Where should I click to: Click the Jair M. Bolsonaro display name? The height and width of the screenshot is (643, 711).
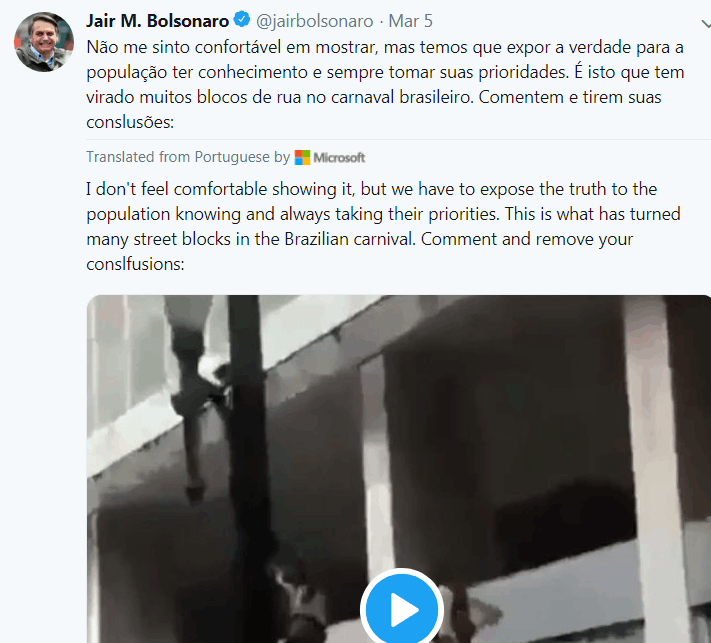[157, 20]
